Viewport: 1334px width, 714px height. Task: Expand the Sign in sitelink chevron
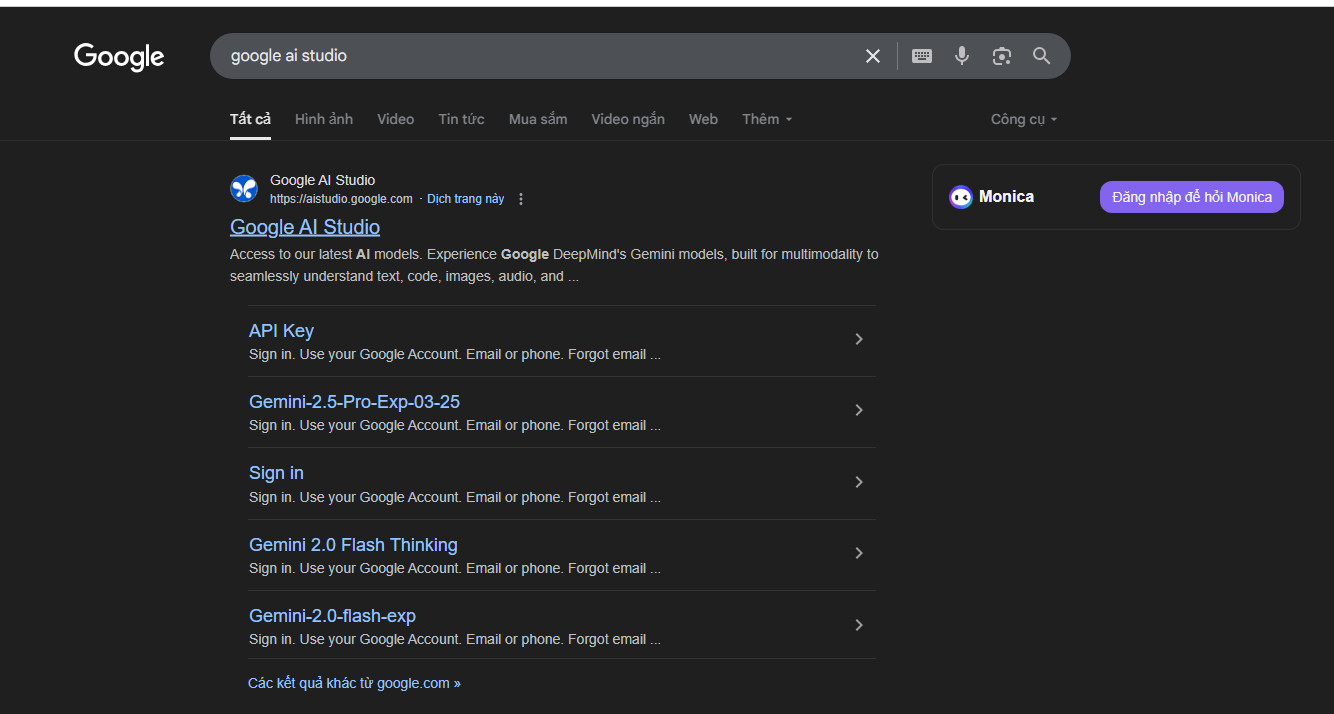point(859,483)
